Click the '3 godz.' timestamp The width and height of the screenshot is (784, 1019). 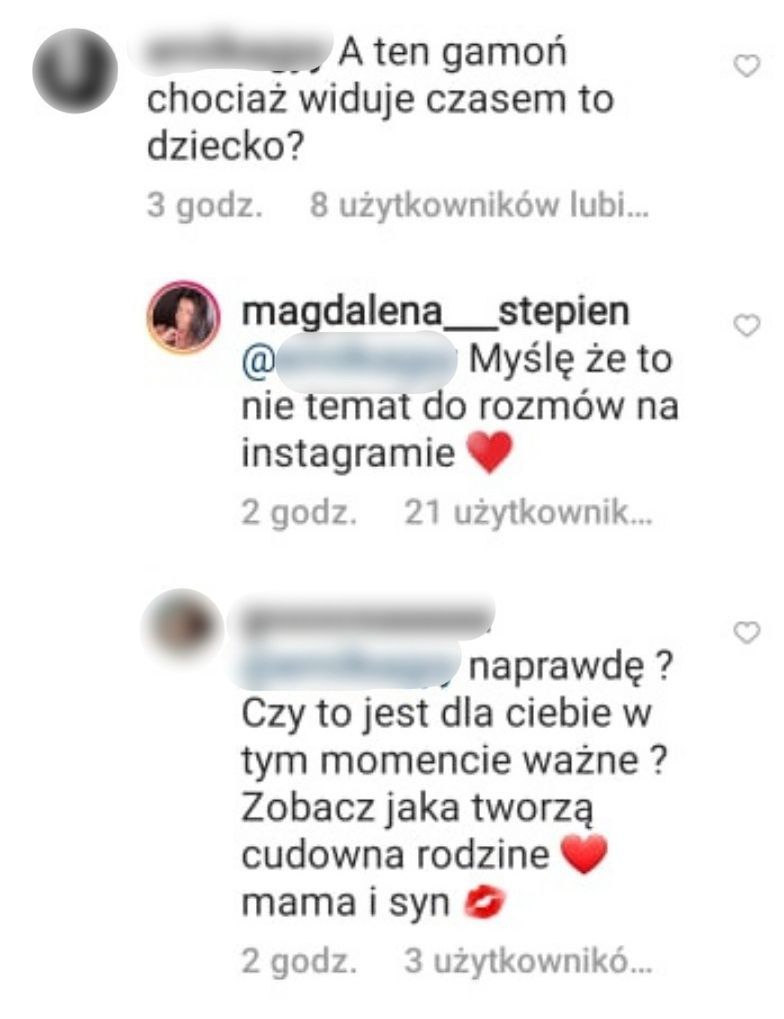pos(205,206)
